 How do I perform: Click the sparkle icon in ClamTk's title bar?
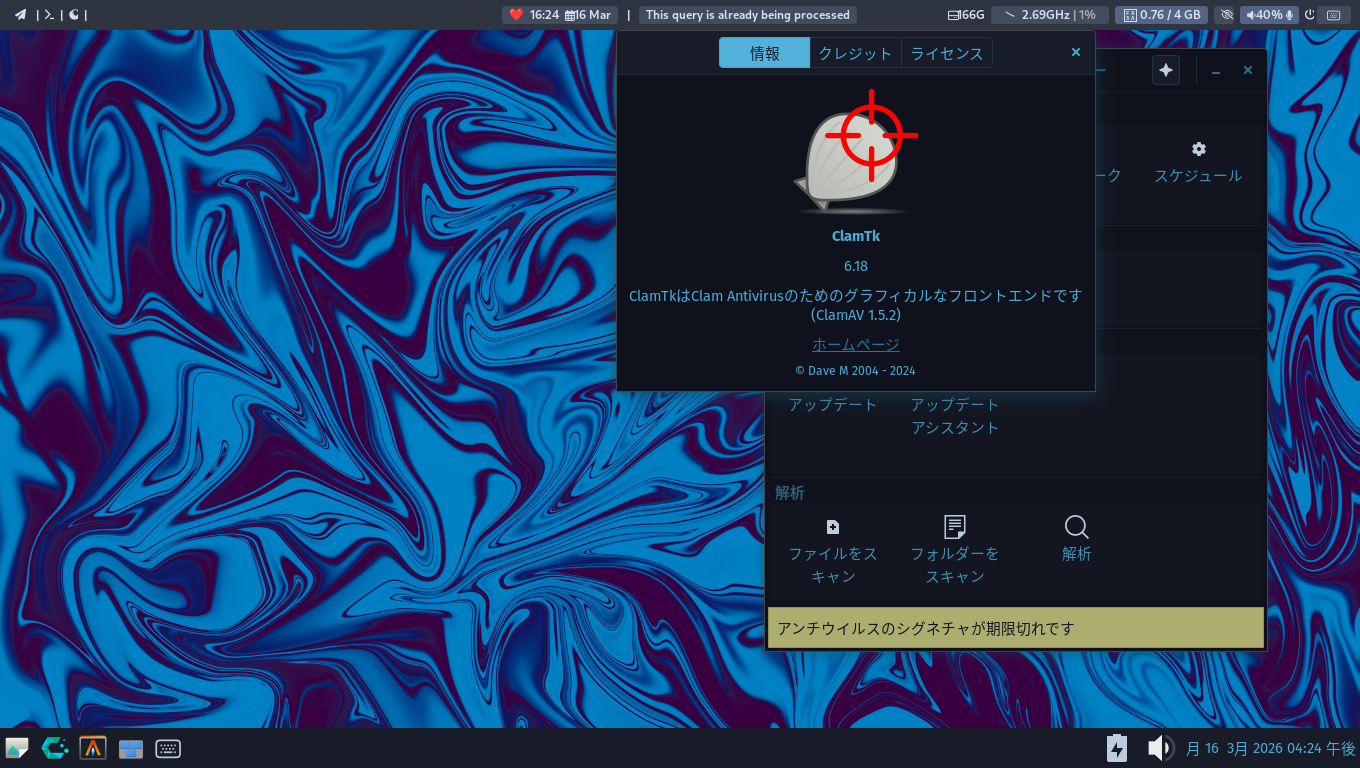pos(1165,70)
